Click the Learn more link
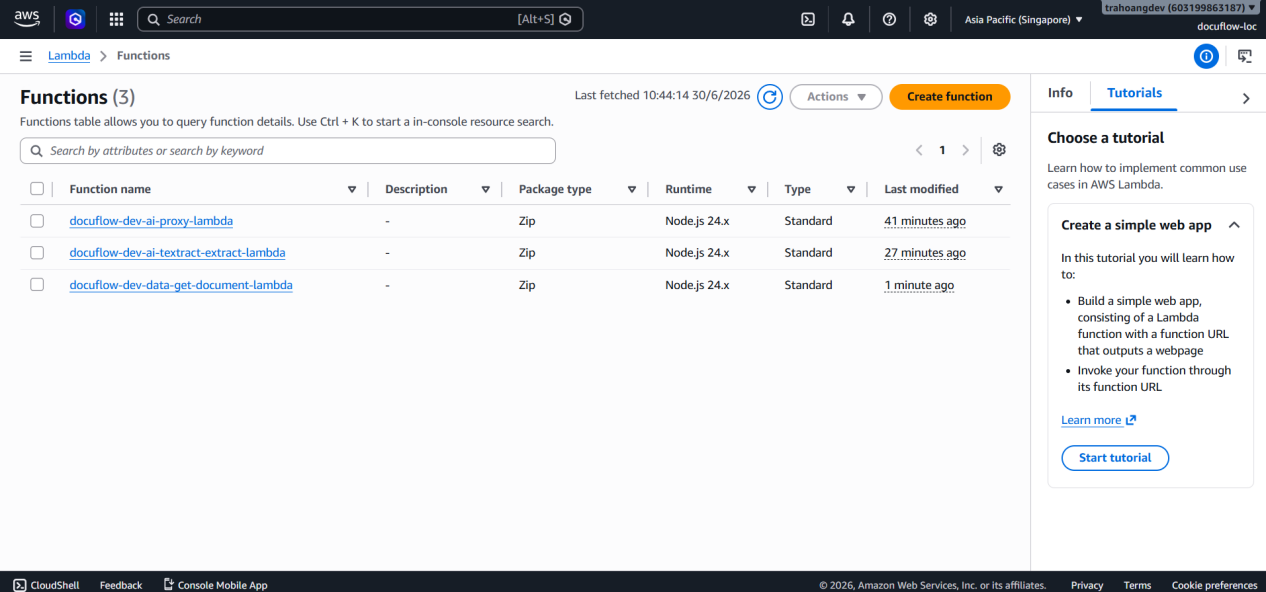The image size is (1266, 592). coord(1091,420)
